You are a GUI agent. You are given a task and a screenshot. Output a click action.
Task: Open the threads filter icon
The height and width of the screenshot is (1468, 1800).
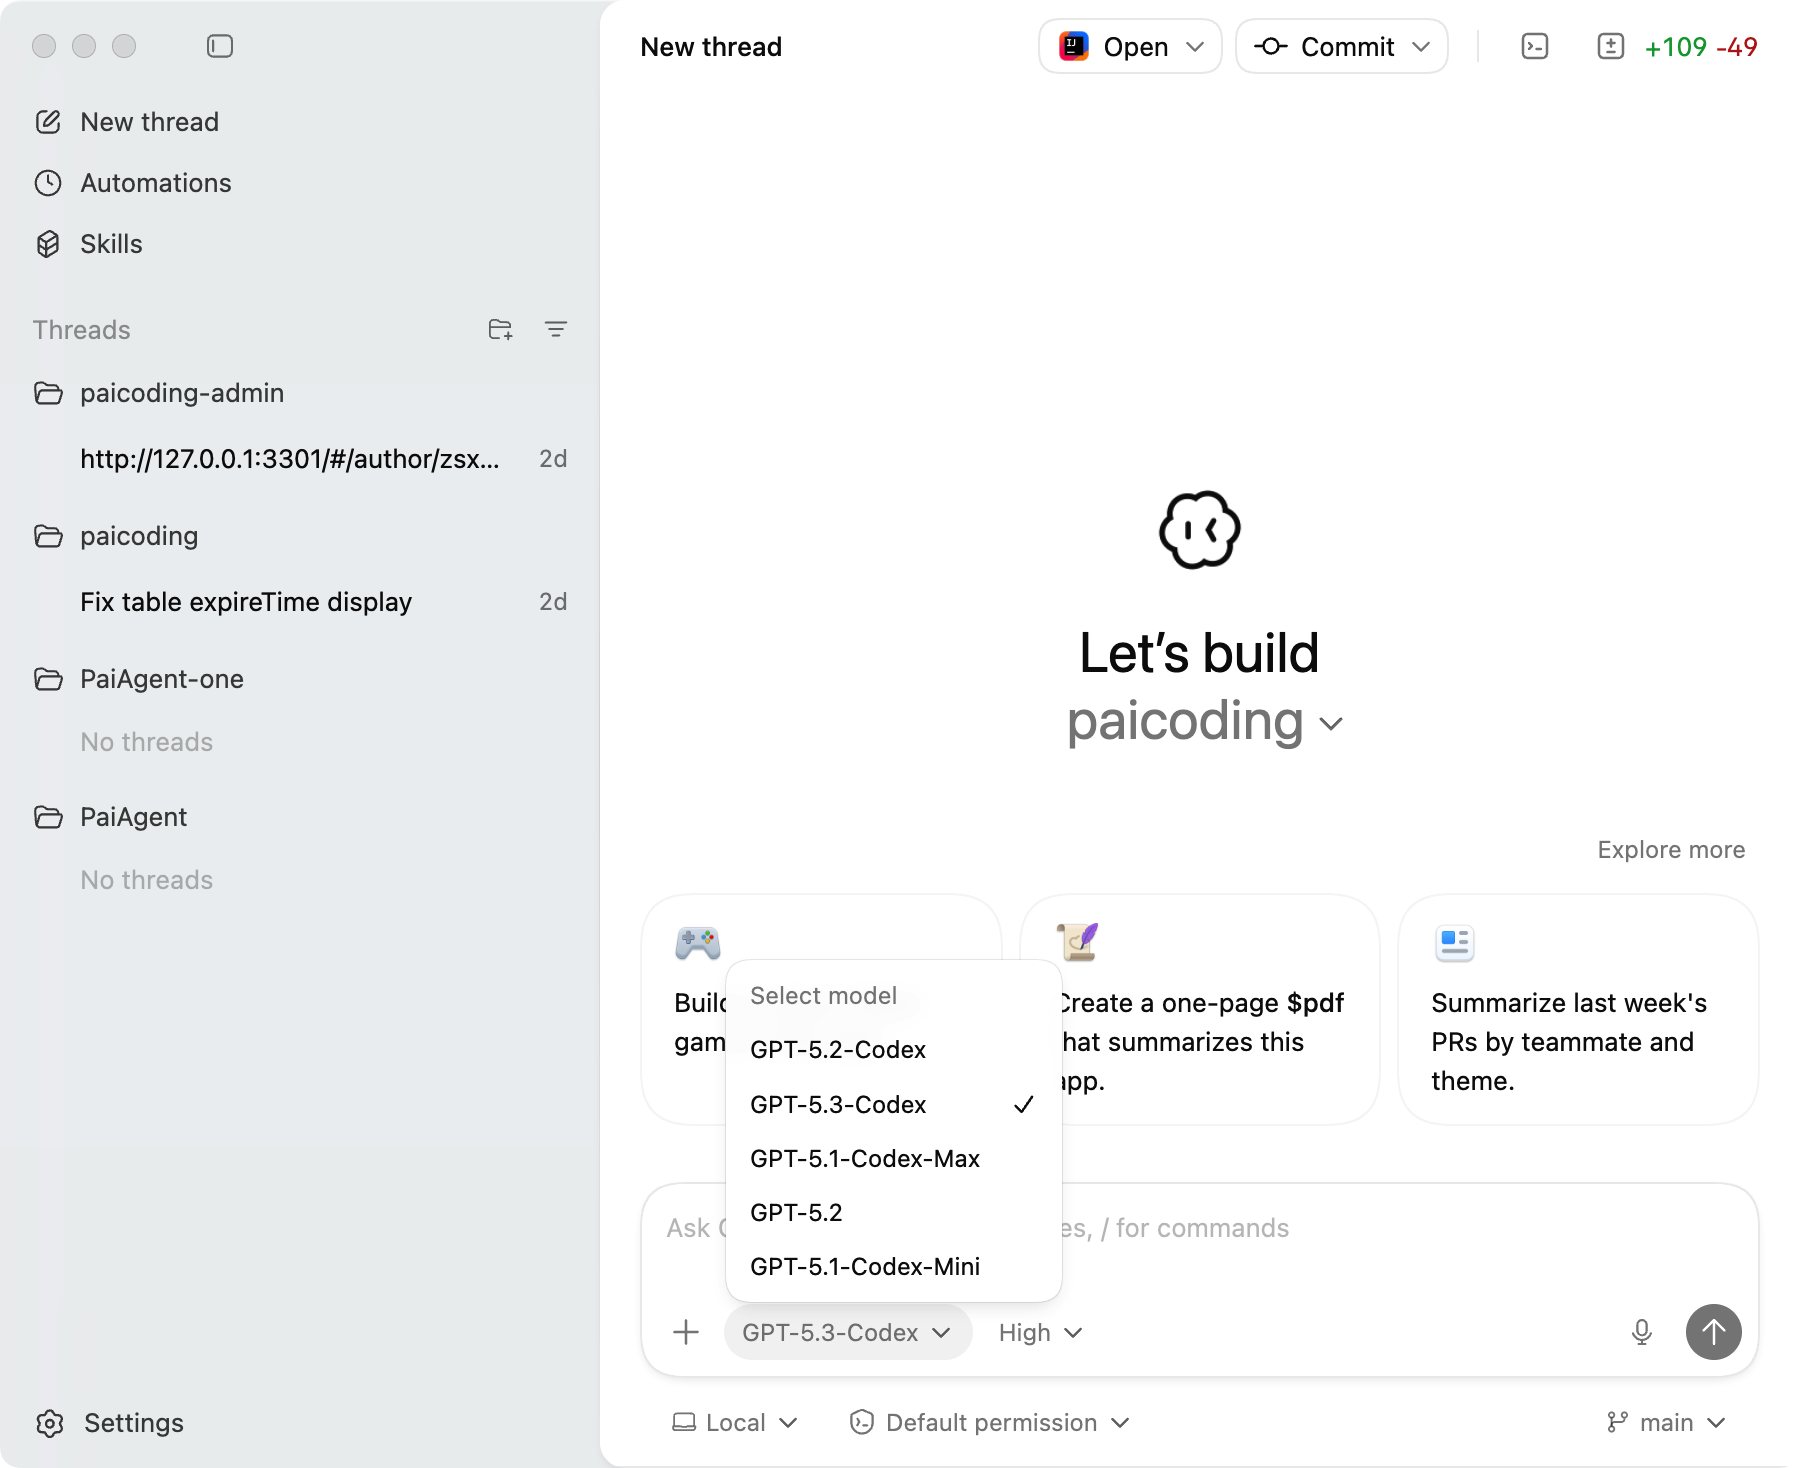point(556,329)
